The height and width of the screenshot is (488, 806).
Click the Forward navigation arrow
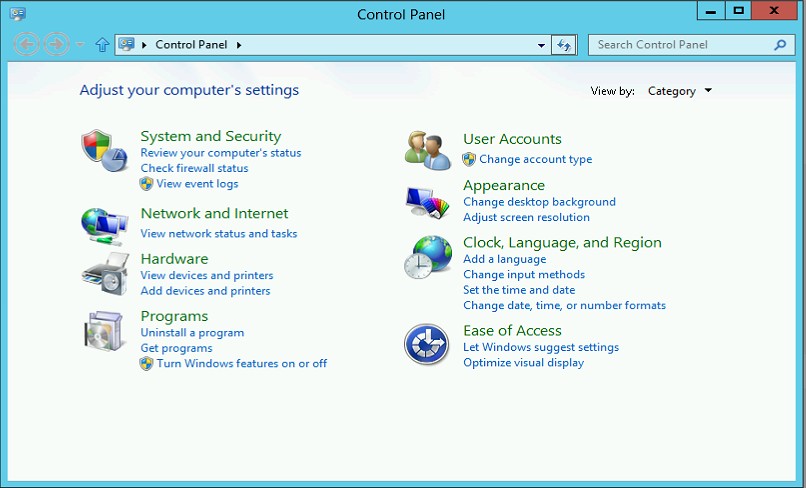point(57,45)
